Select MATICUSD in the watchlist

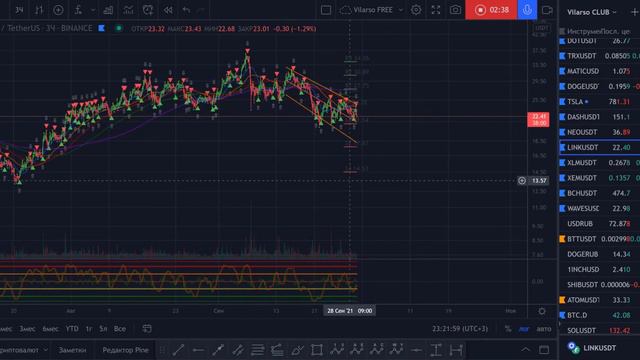pos(599,71)
